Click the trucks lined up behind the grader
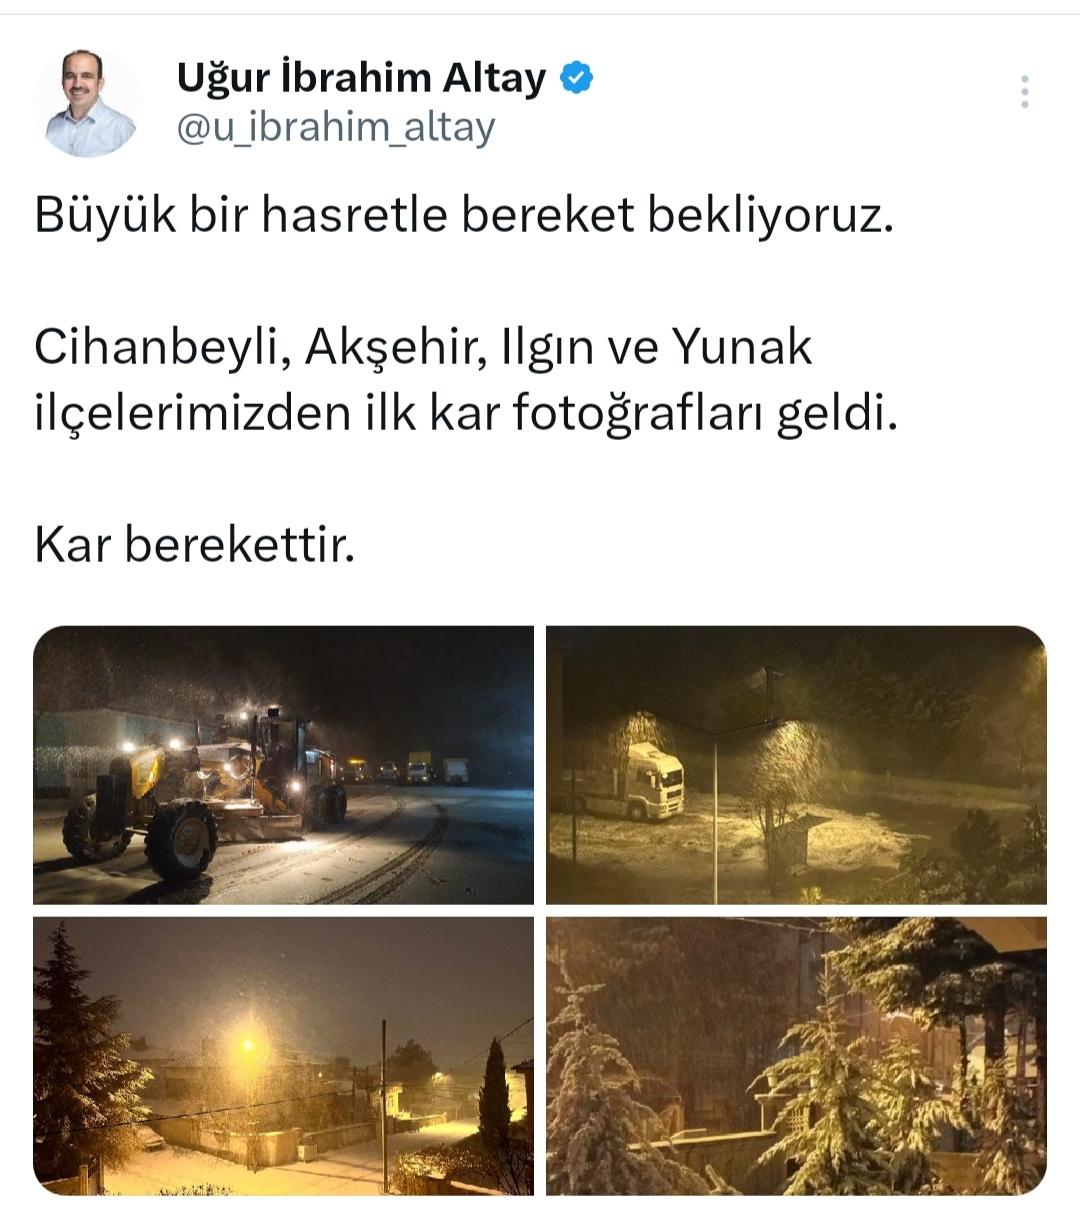 (408, 771)
